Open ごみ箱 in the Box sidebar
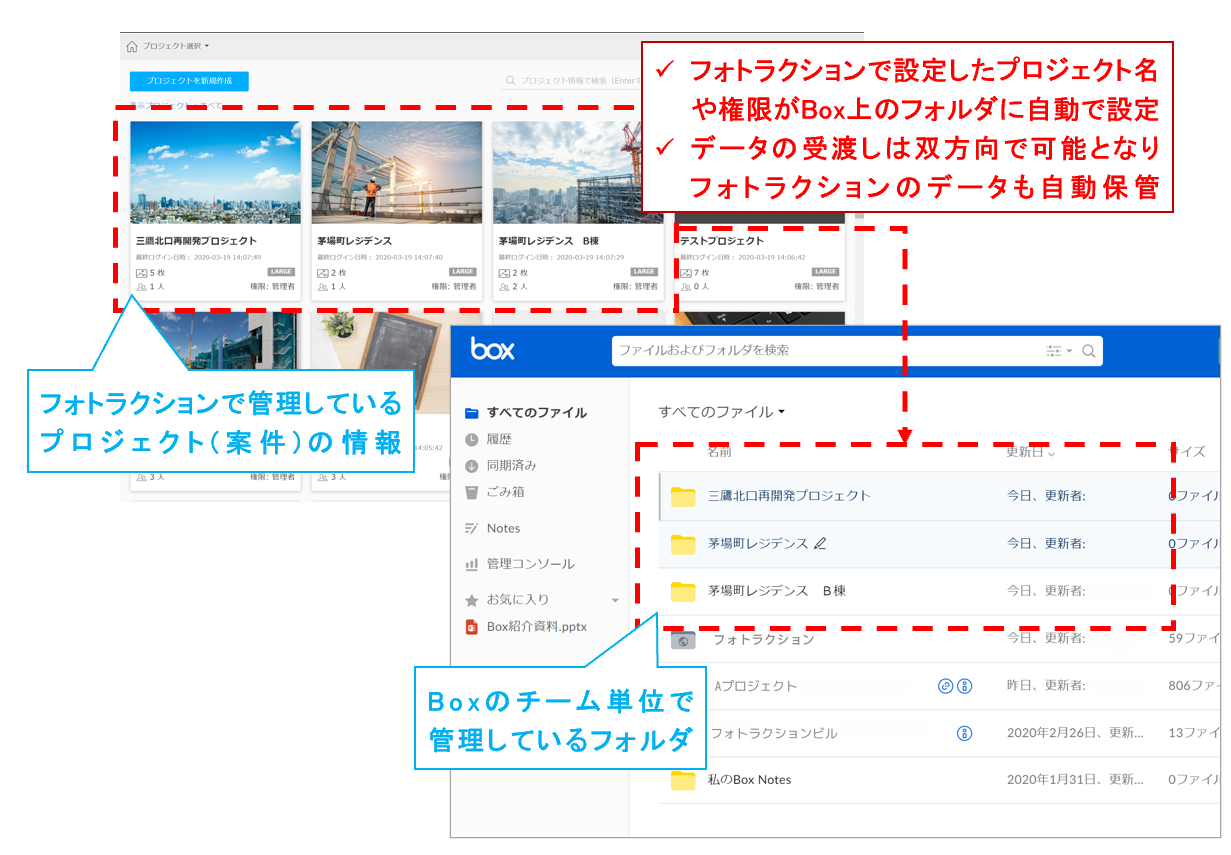The width and height of the screenshot is (1231, 855). tap(506, 492)
